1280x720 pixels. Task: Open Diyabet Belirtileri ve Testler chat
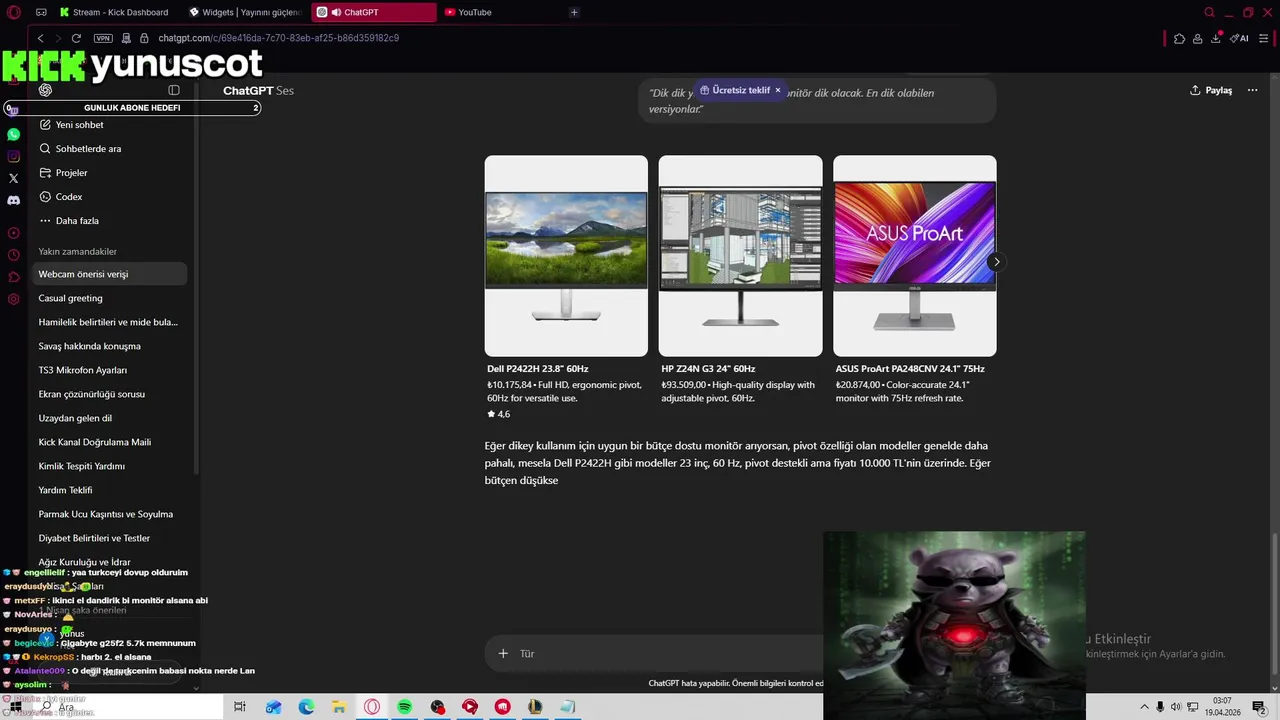click(x=110, y=538)
